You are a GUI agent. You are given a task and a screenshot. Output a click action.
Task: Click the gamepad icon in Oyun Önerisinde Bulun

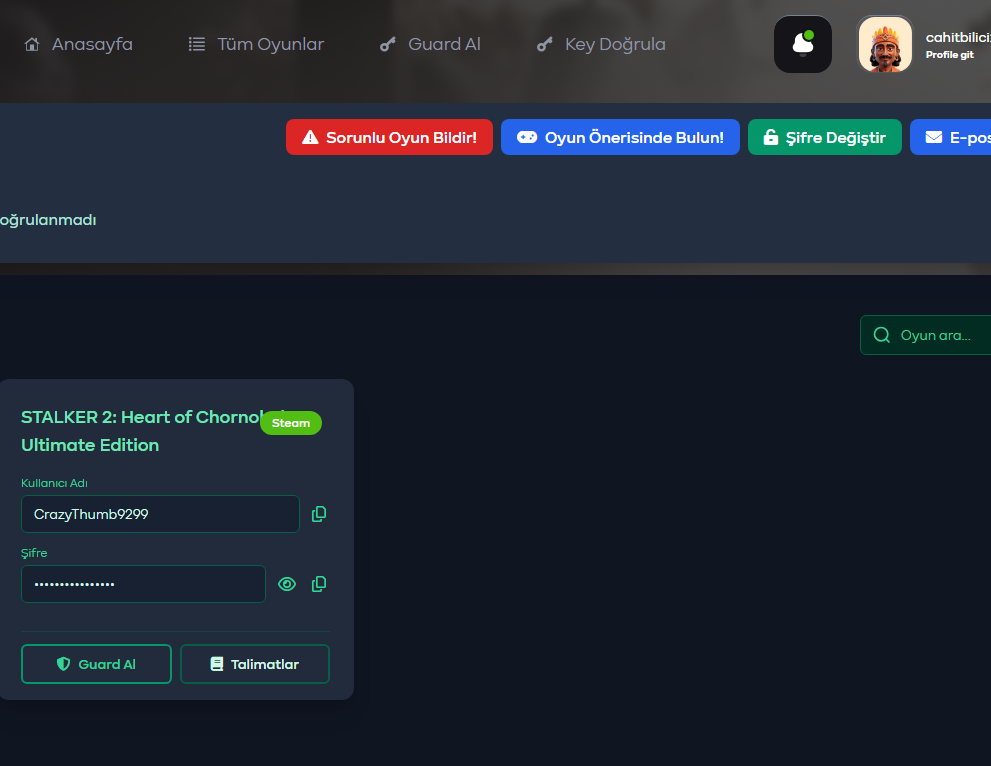point(527,137)
